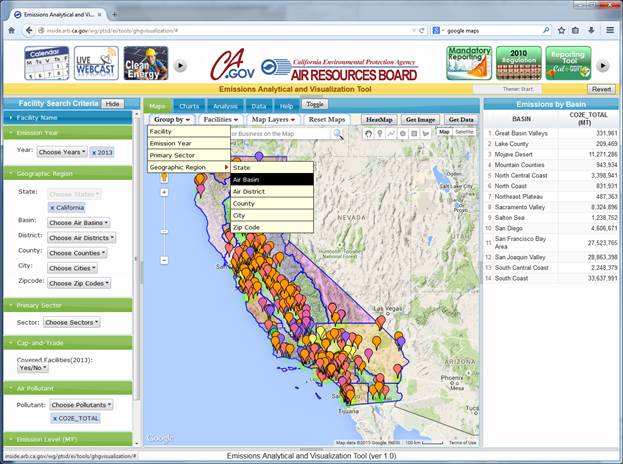Click the Get Image button
The image size is (623, 464).
[x=422, y=119]
